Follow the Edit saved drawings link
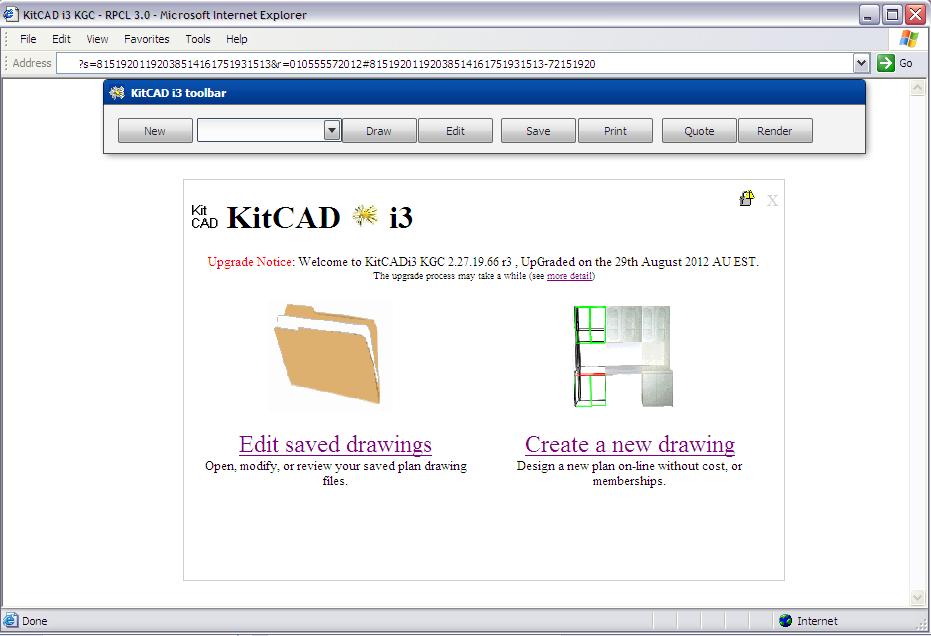The image size is (931, 636). click(335, 444)
